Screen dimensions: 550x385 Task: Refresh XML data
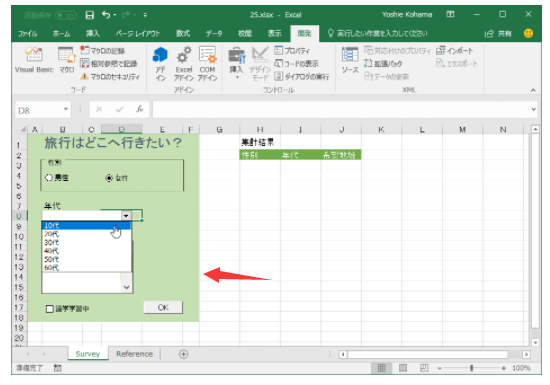[387, 76]
